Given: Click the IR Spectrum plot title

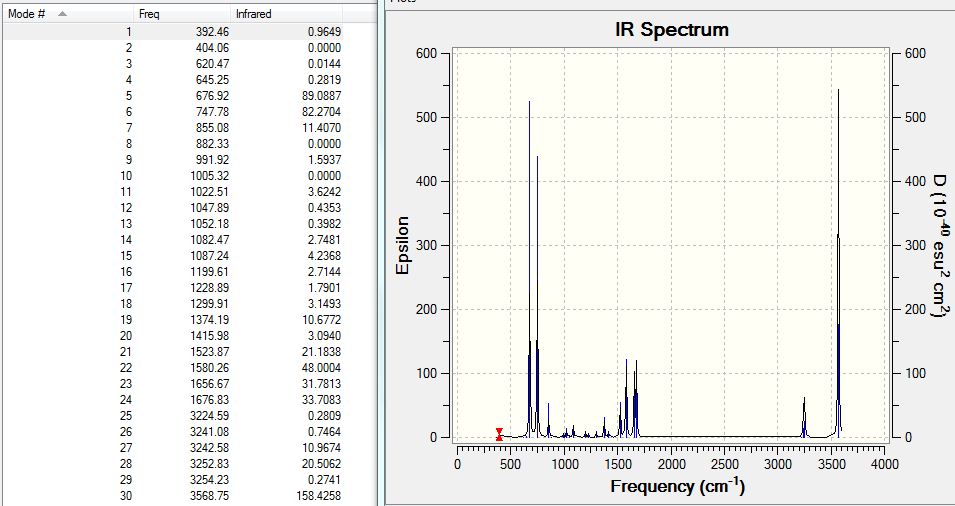Looking at the screenshot, I should pyautogui.click(x=672, y=30).
